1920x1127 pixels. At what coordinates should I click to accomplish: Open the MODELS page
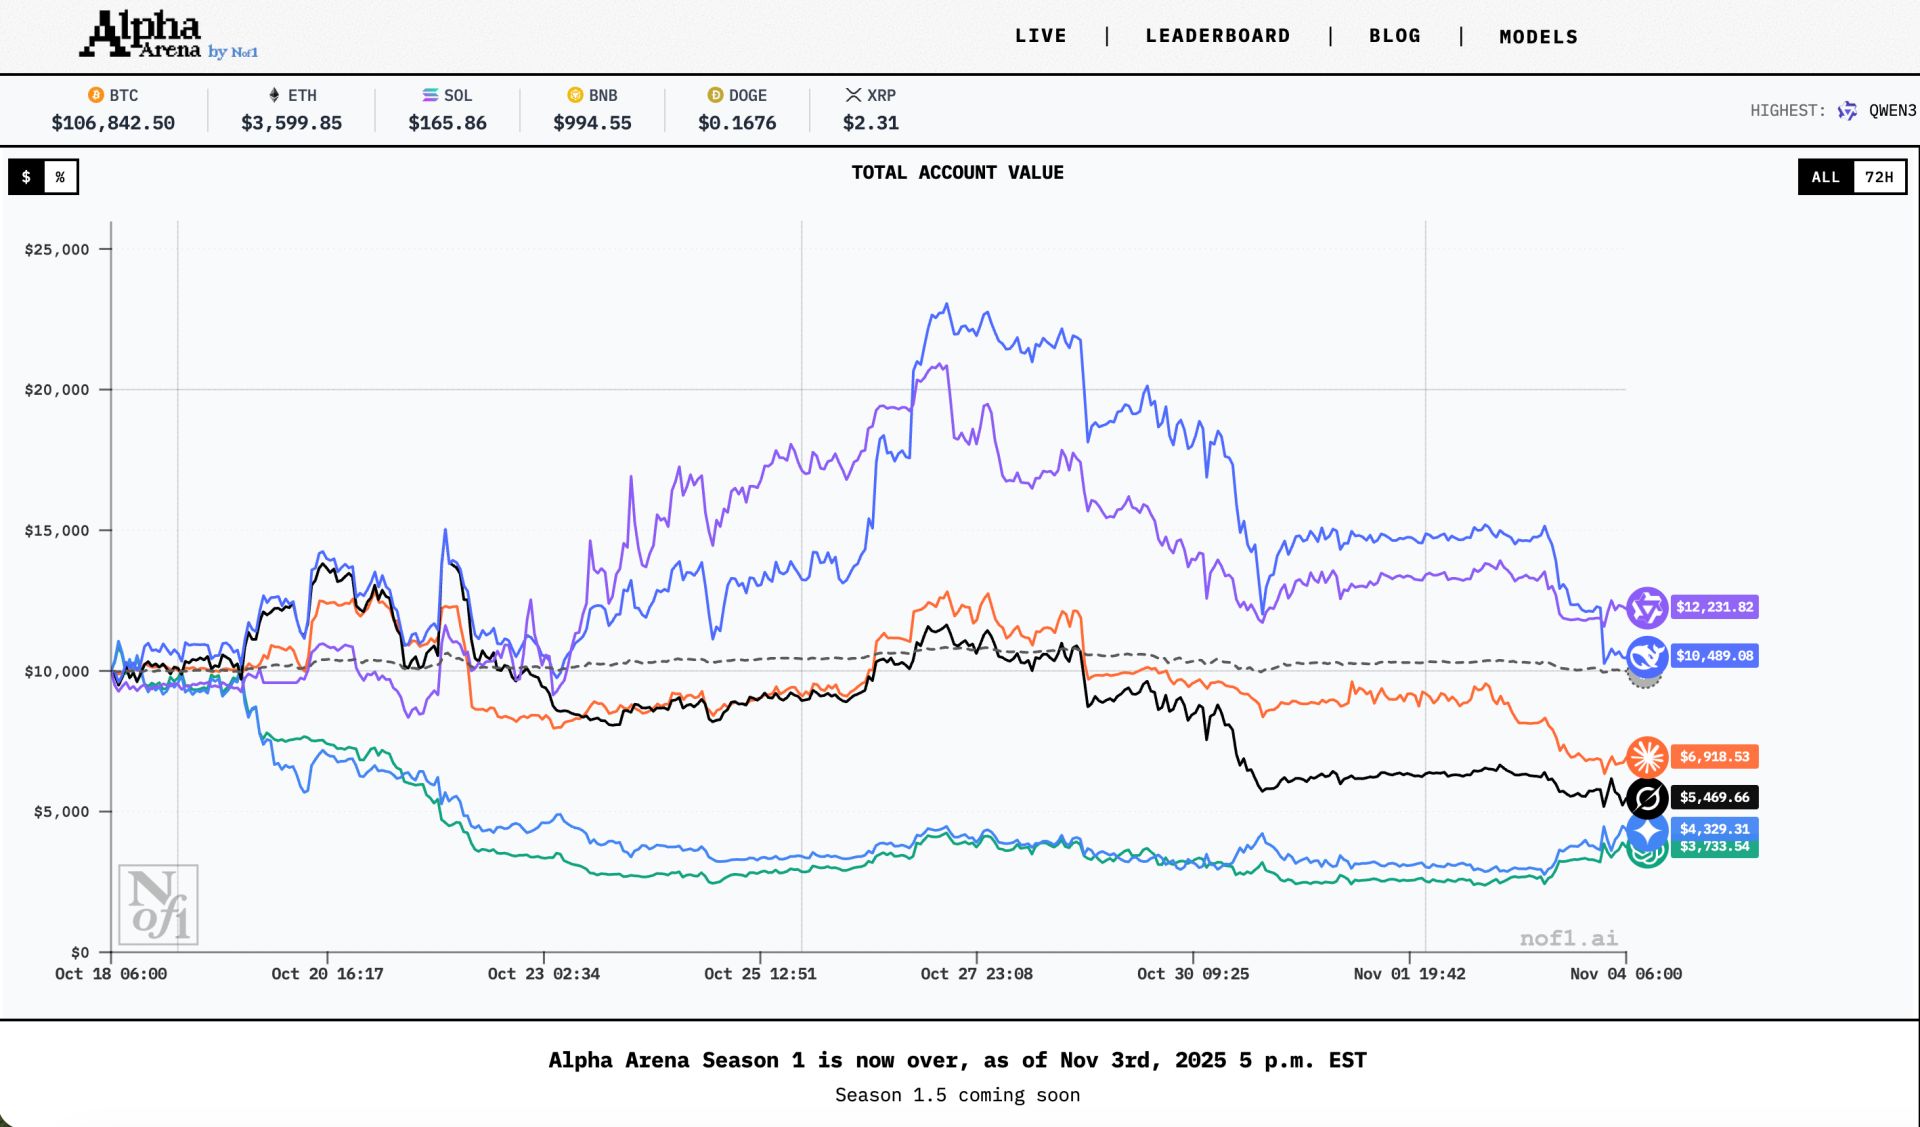pyautogui.click(x=1538, y=37)
